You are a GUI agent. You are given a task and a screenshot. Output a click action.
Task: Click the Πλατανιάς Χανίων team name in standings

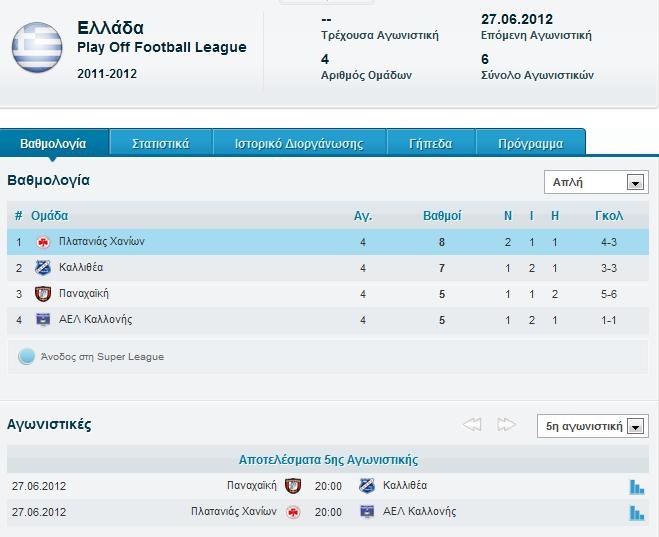(102, 242)
